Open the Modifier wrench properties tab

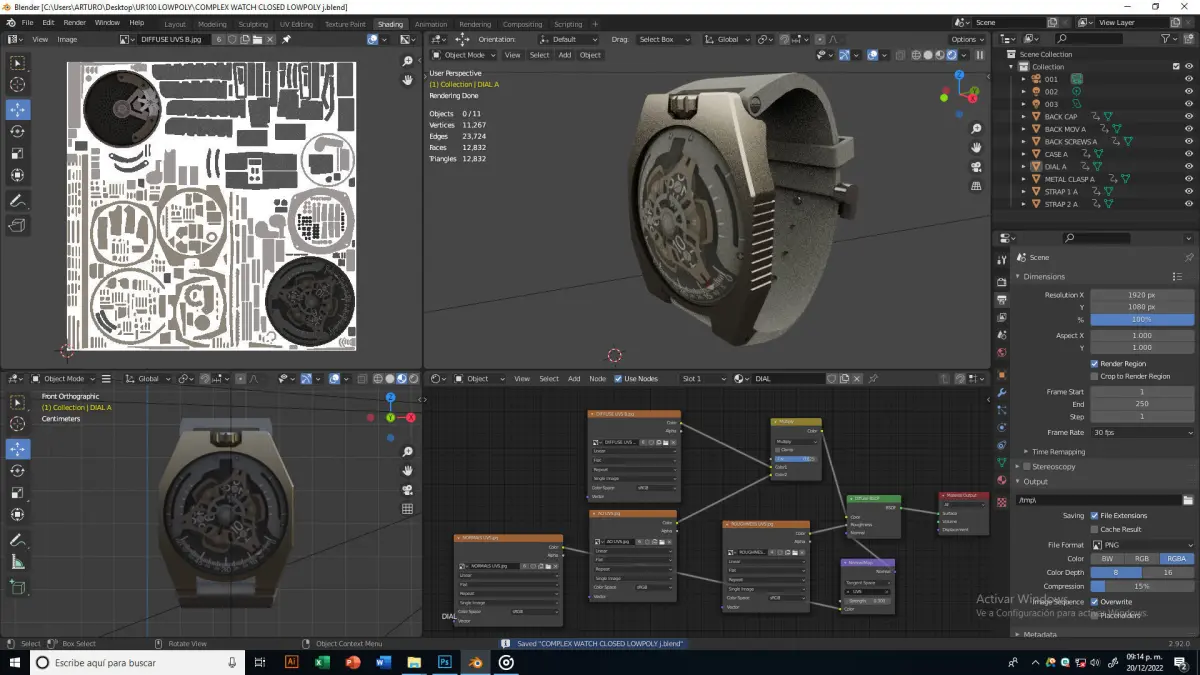pyautogui.click(x=1002, y=391)
